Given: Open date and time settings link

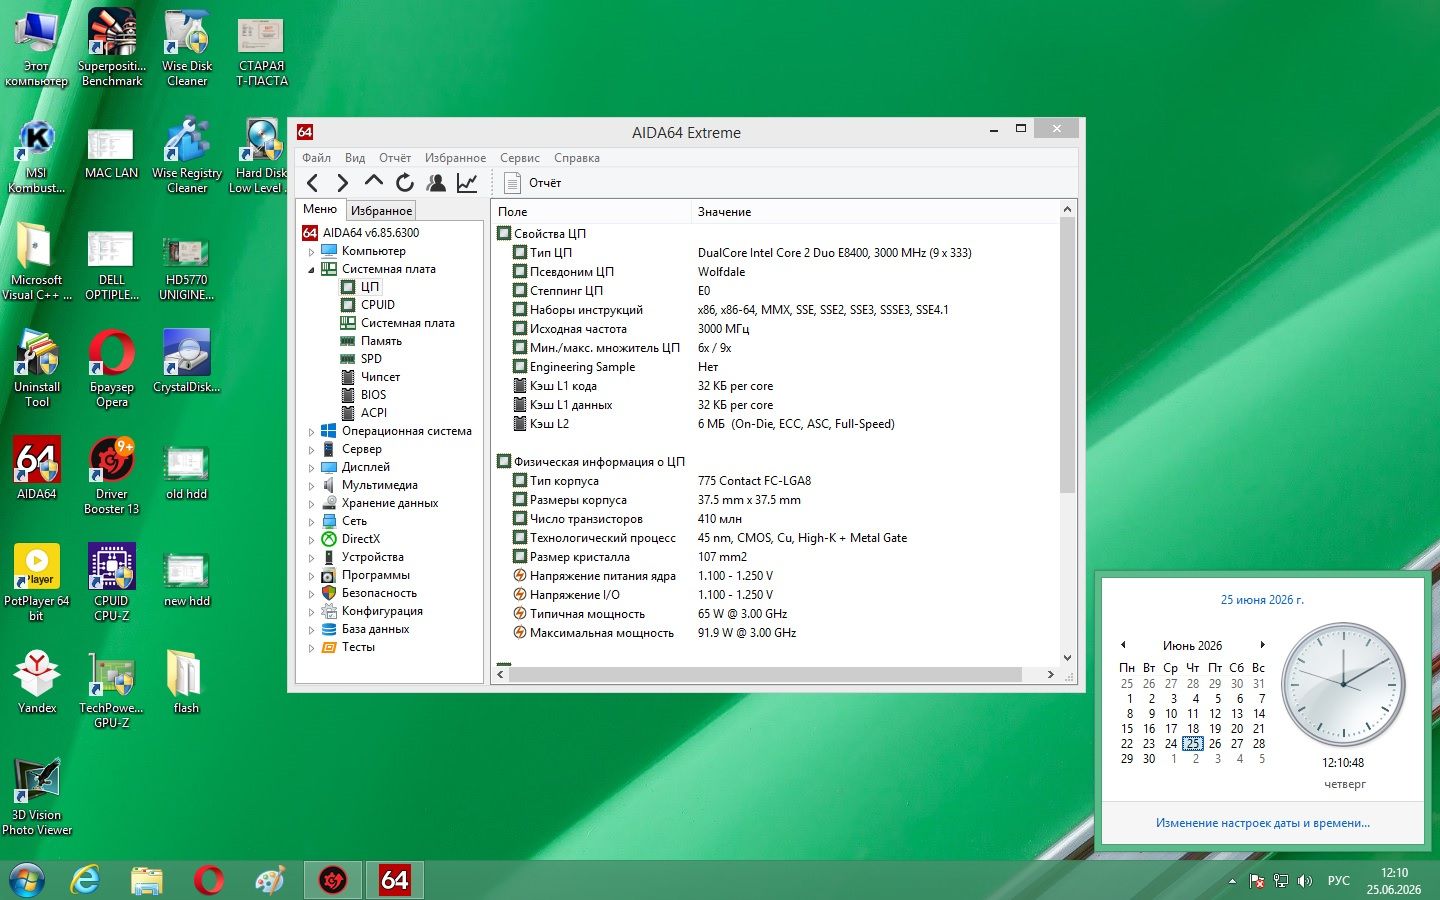Looking at the screenshot, I should tap(1262, 823).
